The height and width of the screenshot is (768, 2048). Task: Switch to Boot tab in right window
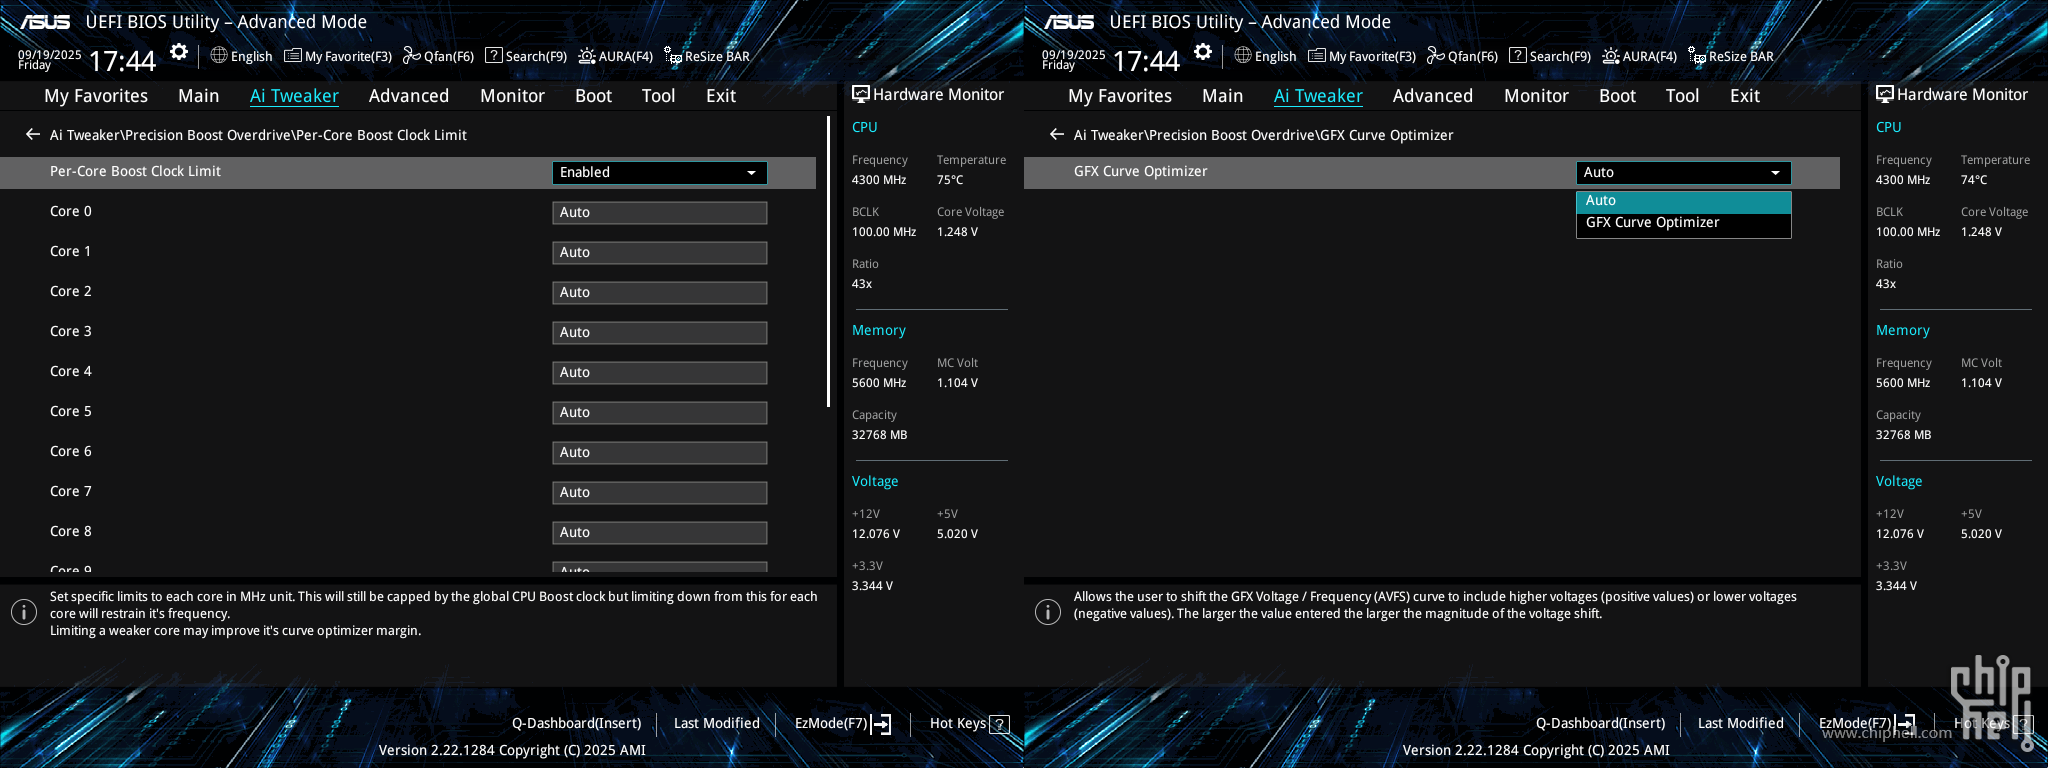tap(1618, 96)
